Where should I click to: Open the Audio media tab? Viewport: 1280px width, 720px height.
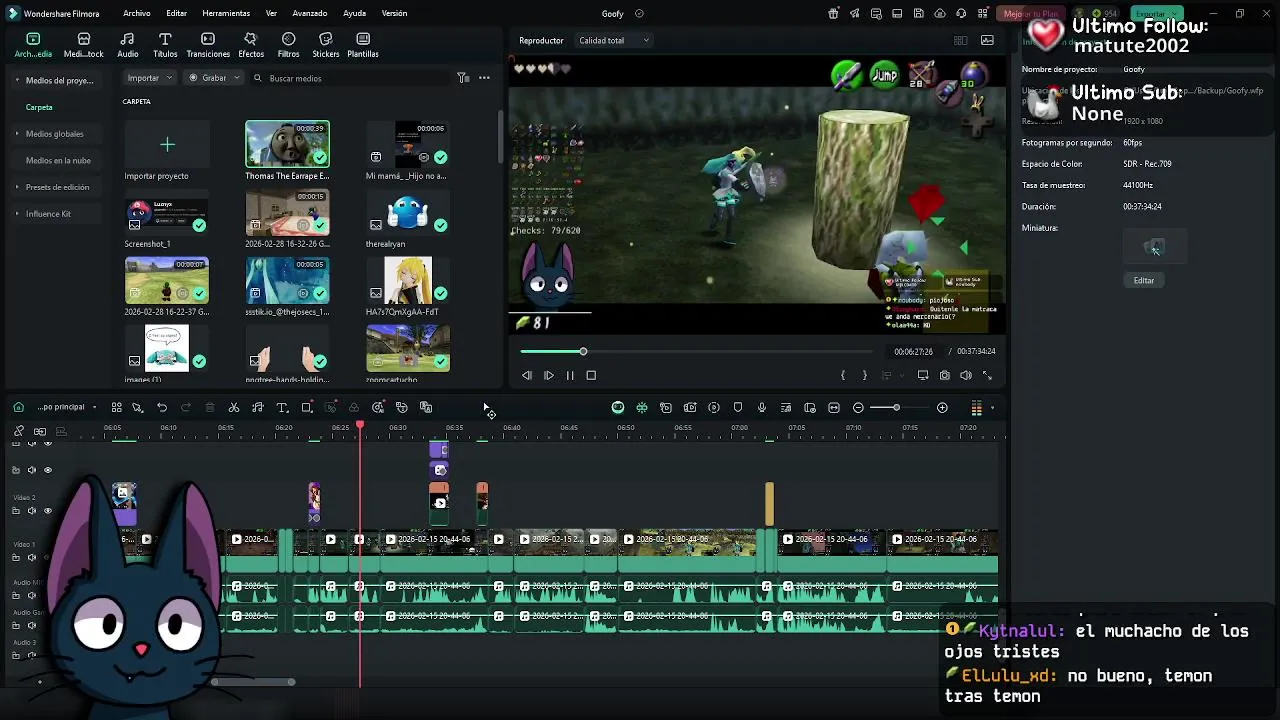pos(128,45)
